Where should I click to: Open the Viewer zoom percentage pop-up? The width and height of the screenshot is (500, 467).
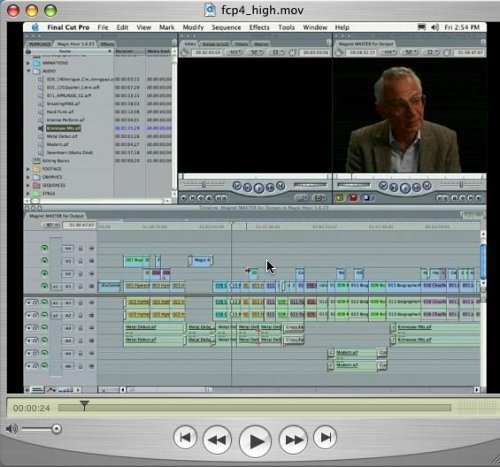235,52
